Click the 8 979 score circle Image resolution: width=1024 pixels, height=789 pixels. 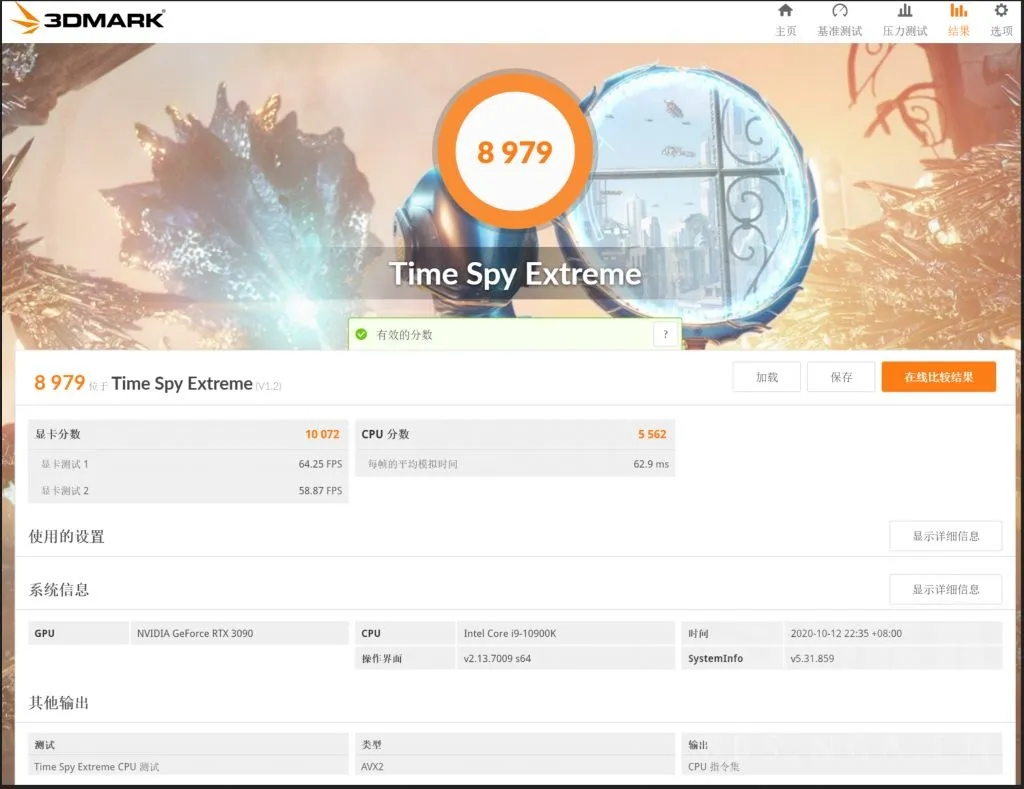(x=515, y=152)
